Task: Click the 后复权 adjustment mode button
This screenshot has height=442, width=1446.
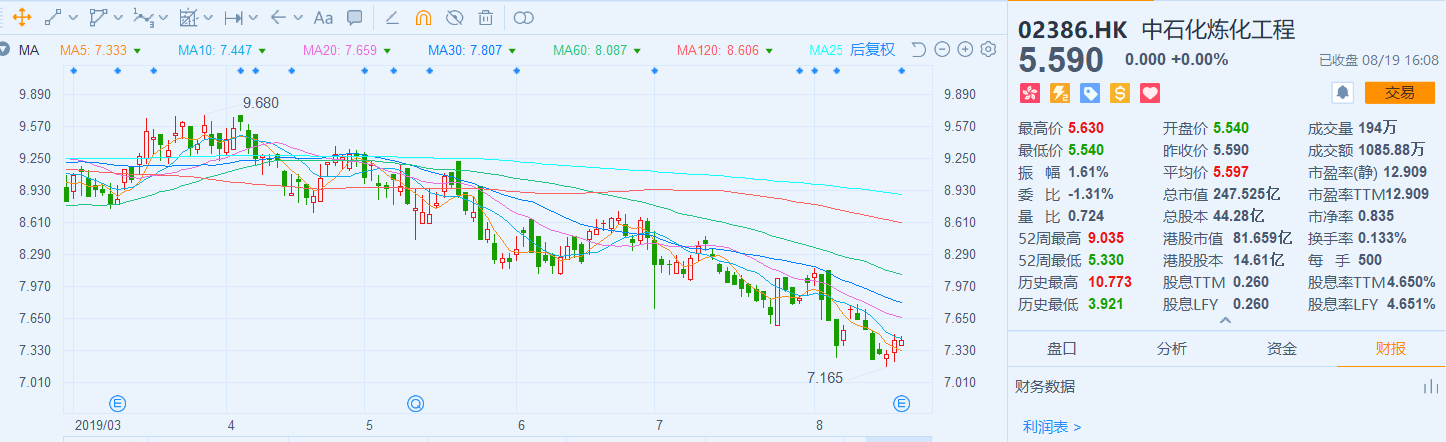Action: click(x=873, y=50)
